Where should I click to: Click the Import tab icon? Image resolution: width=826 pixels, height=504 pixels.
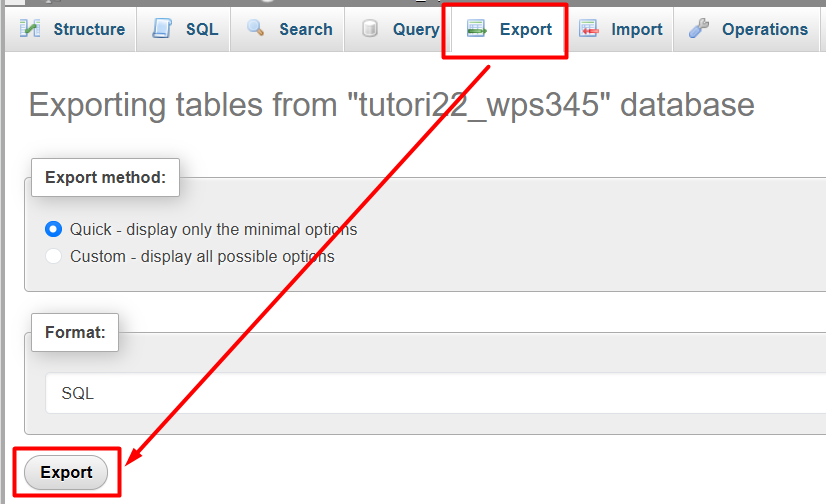click(588, 28)
